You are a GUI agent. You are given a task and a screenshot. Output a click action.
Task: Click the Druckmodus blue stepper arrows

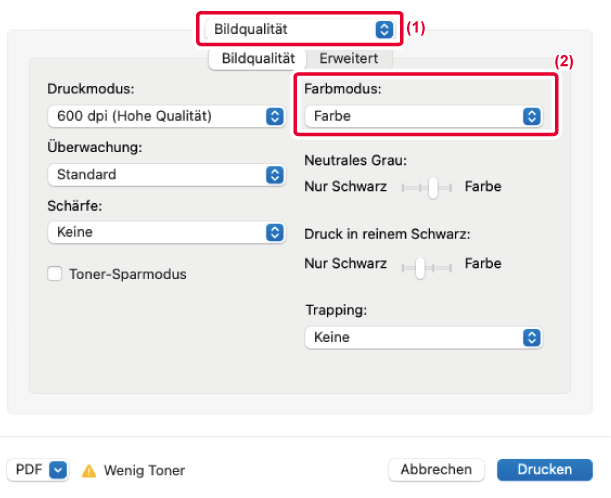275,116
